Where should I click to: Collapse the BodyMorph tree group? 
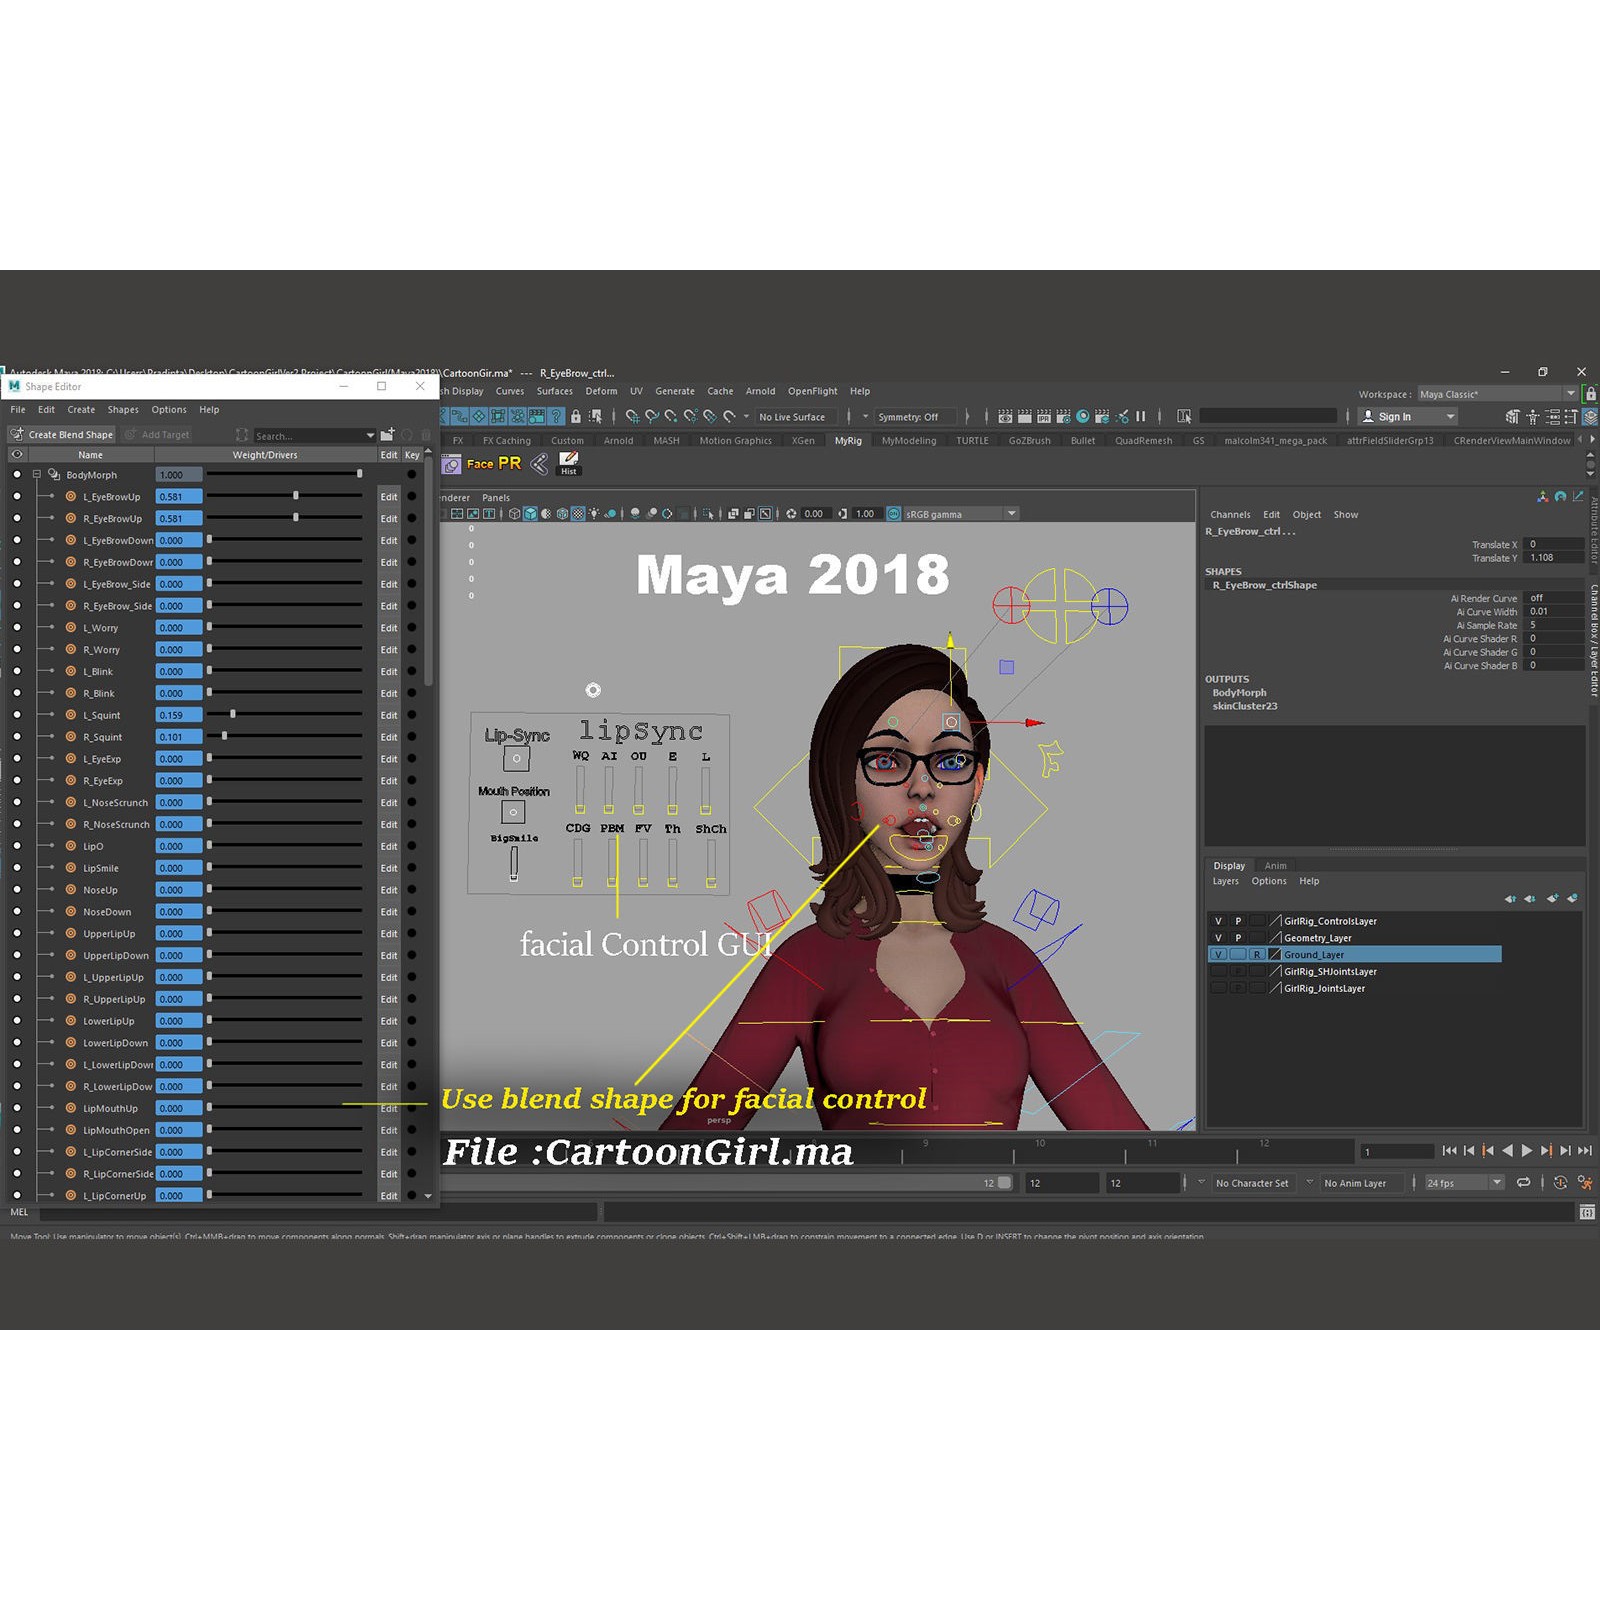(36, 474)
